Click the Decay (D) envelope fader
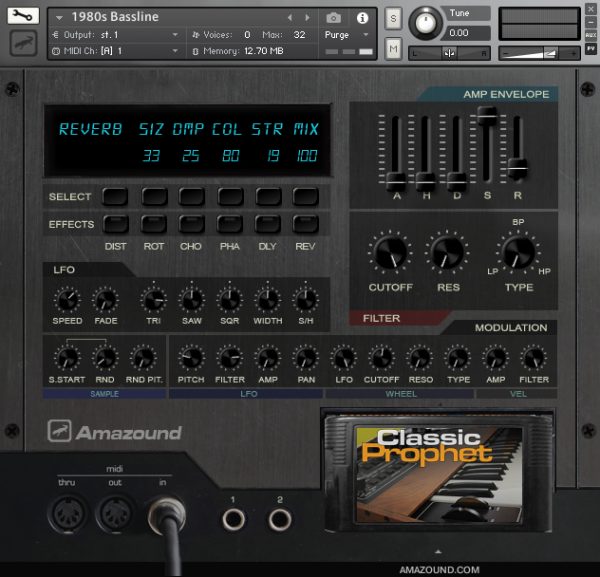 457,181
